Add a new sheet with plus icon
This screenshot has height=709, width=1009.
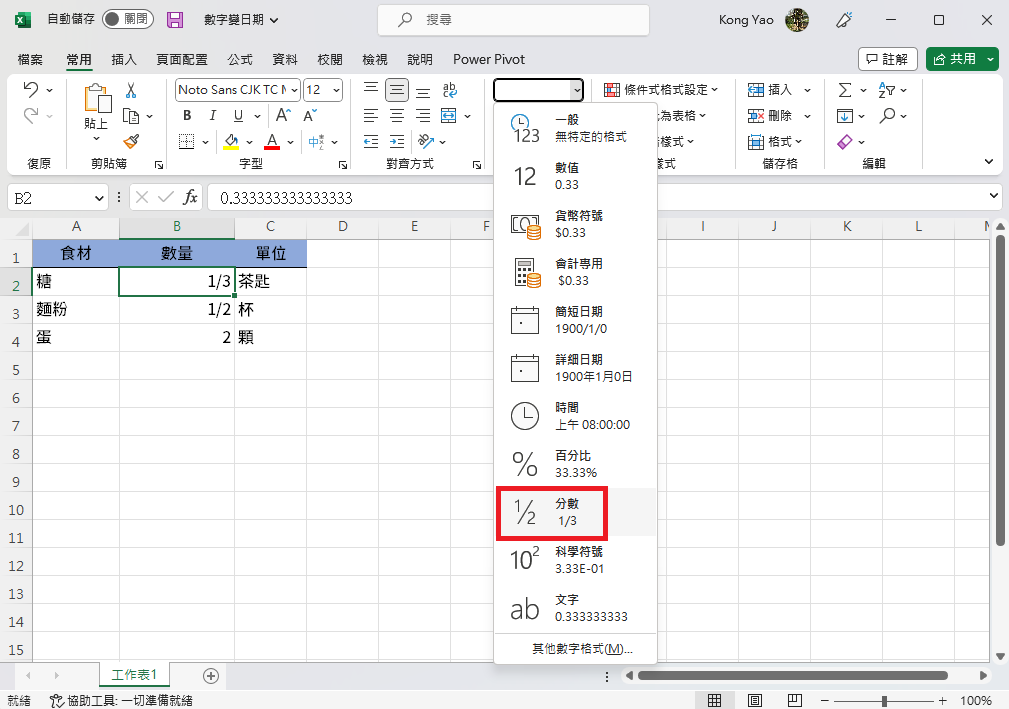coord(210,675)
